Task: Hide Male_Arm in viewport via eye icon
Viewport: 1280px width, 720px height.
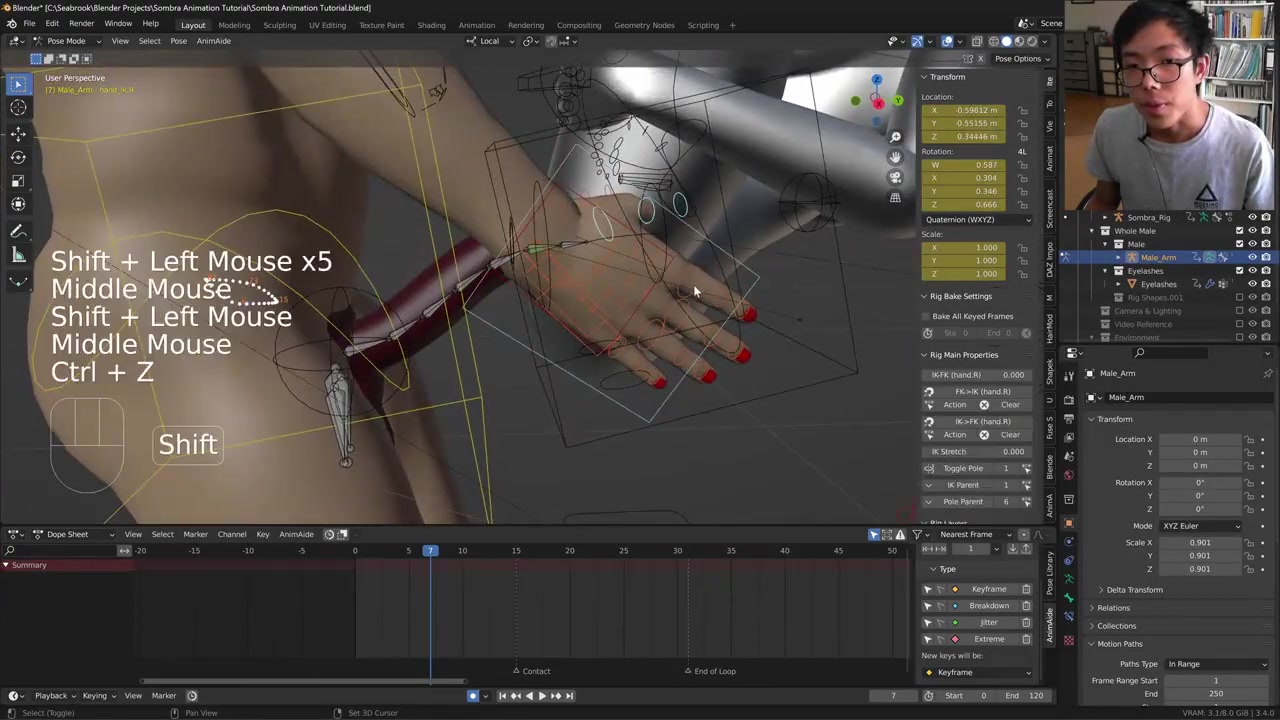Action: 1252,258
